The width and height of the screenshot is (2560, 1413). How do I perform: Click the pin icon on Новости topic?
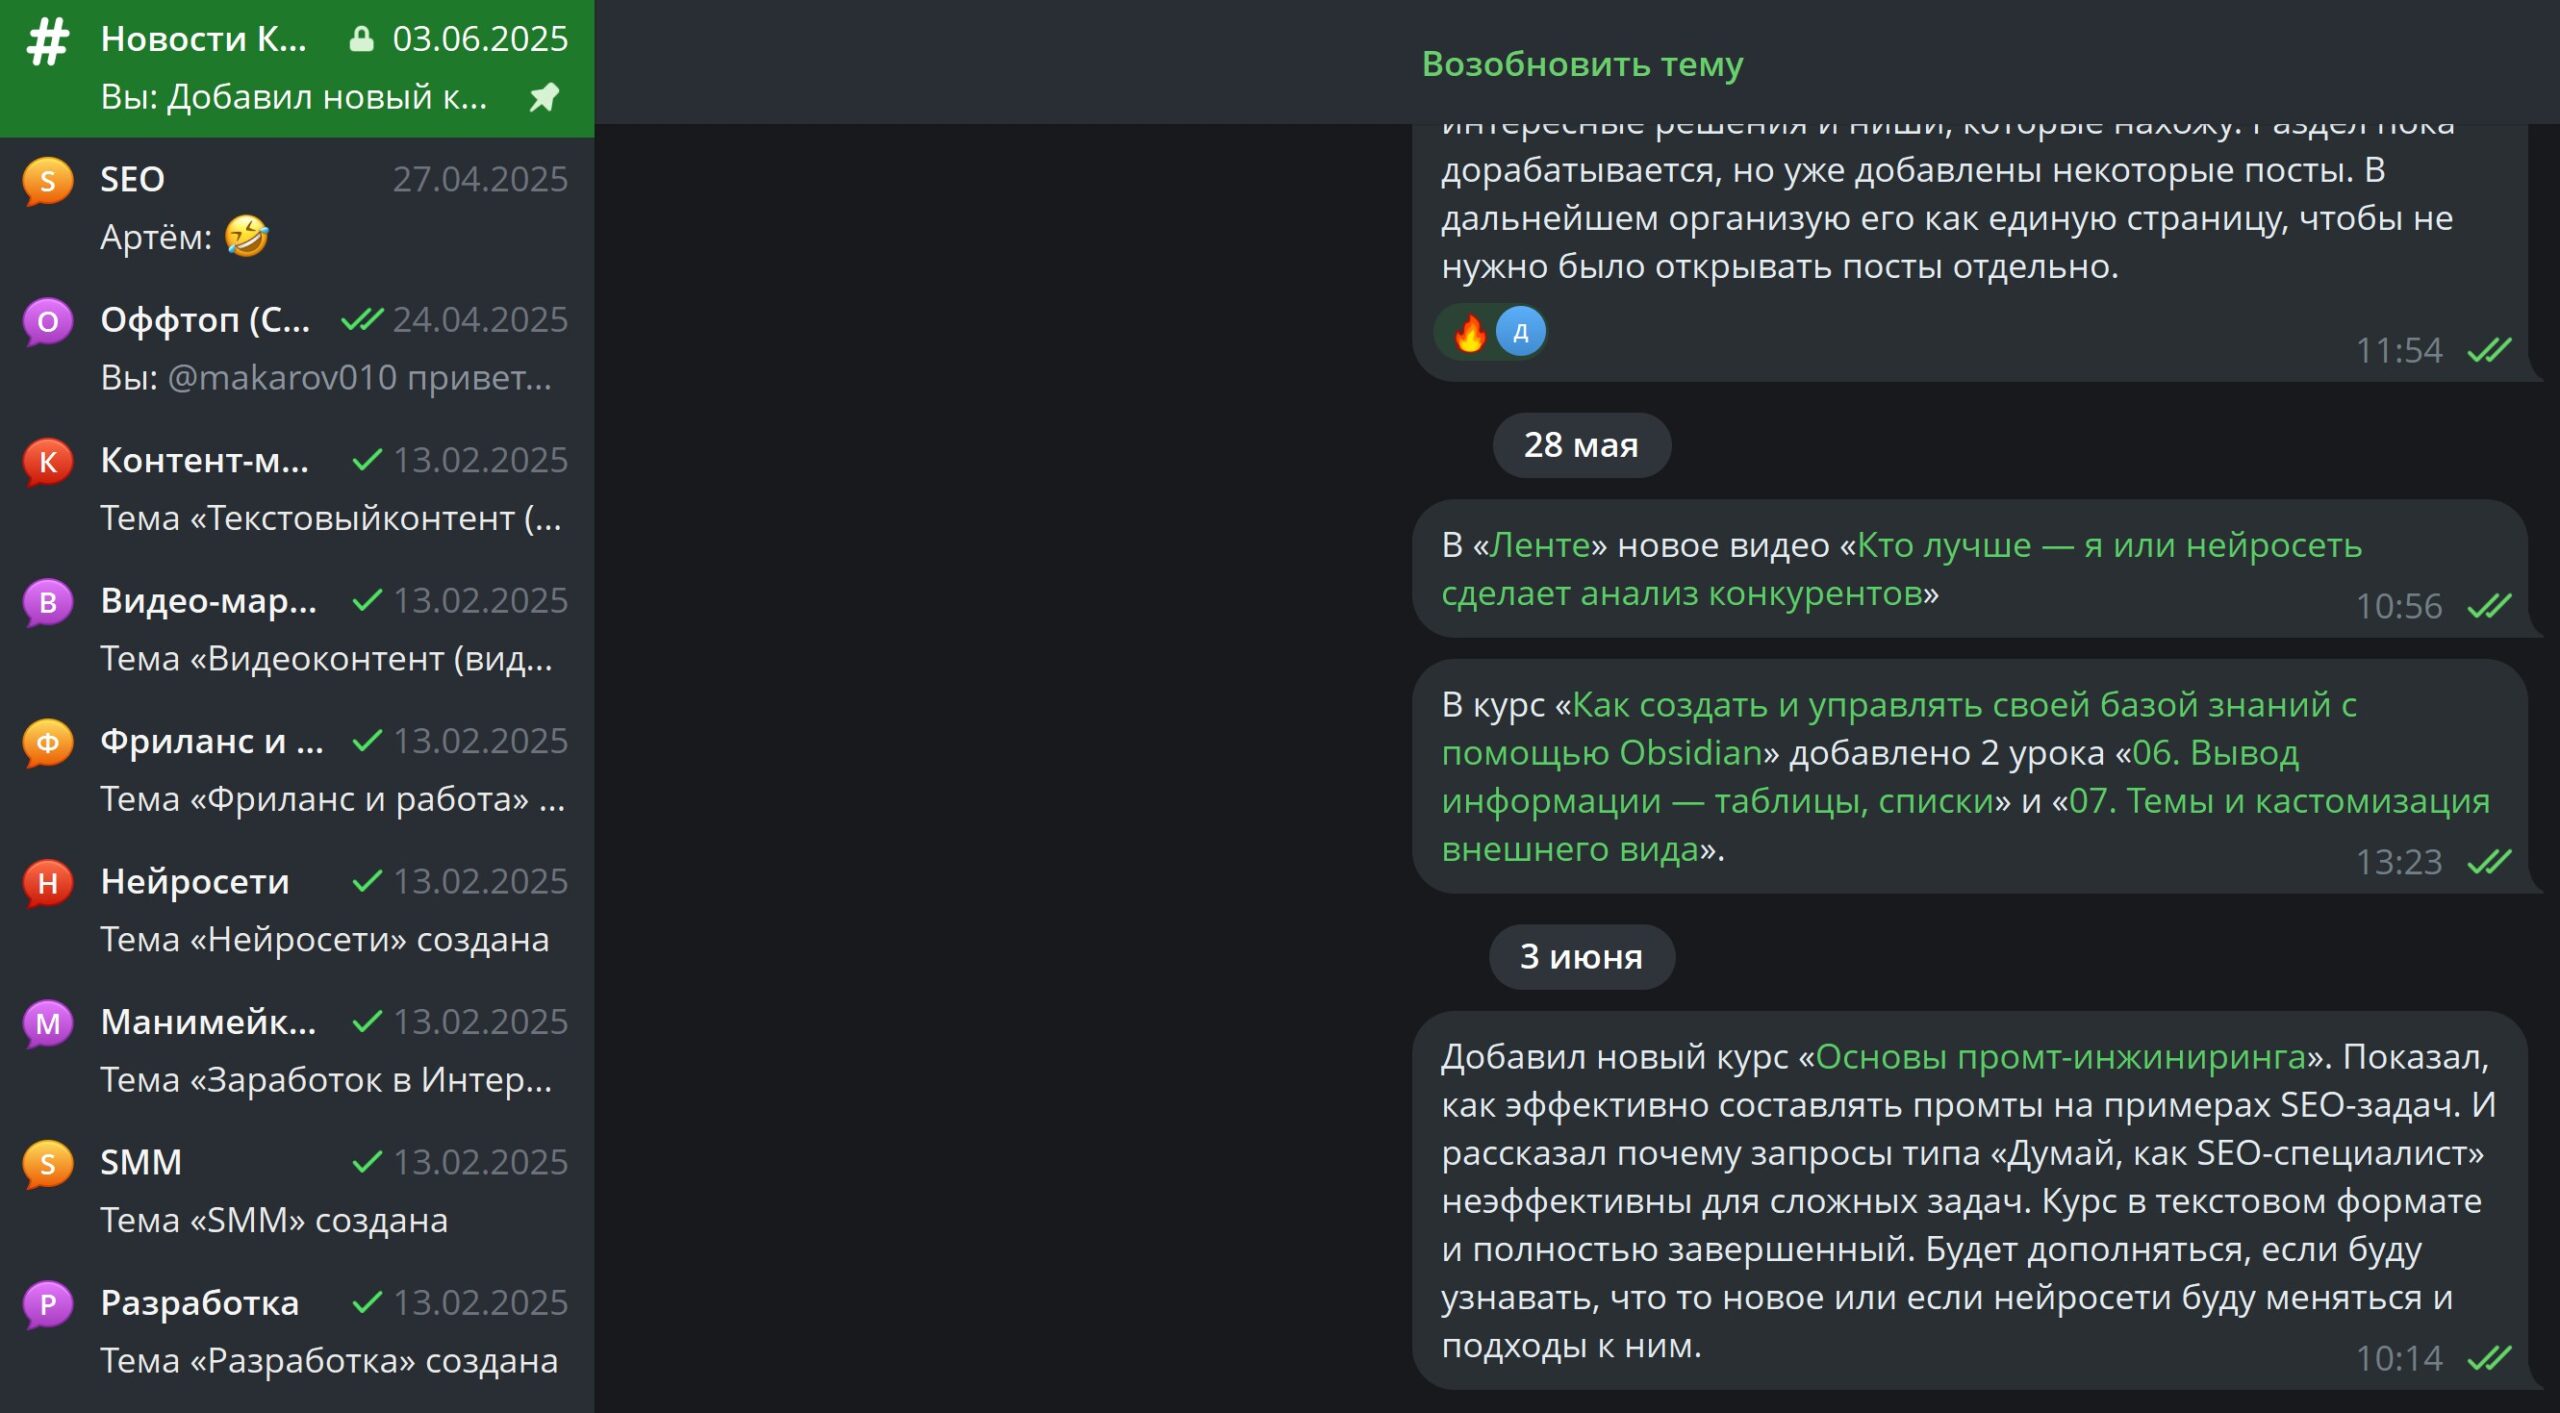(x=544, y=97)
